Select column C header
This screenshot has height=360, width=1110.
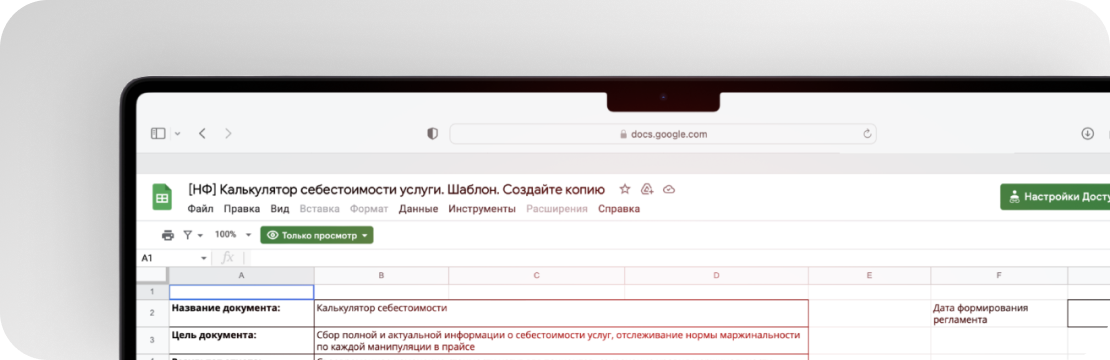[537, 275]
